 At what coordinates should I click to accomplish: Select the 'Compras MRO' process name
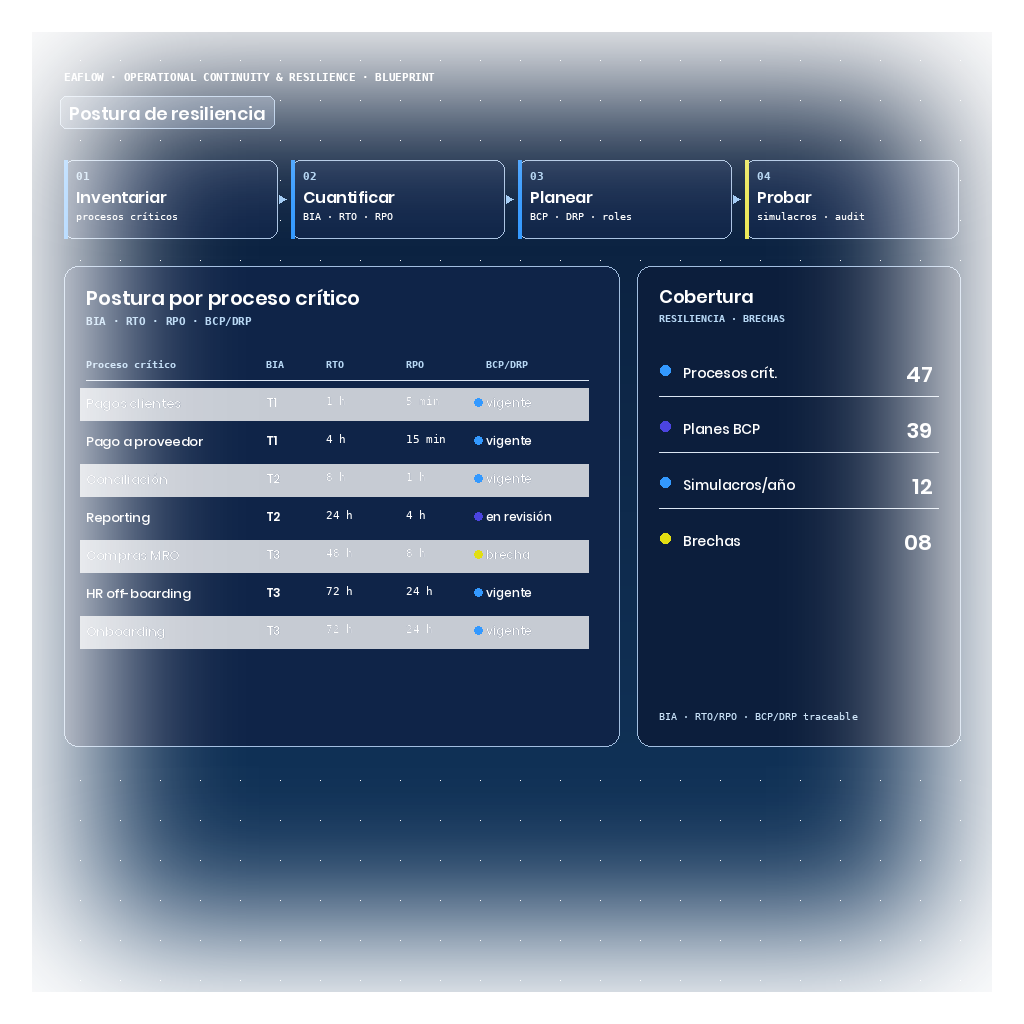[133, 555]
